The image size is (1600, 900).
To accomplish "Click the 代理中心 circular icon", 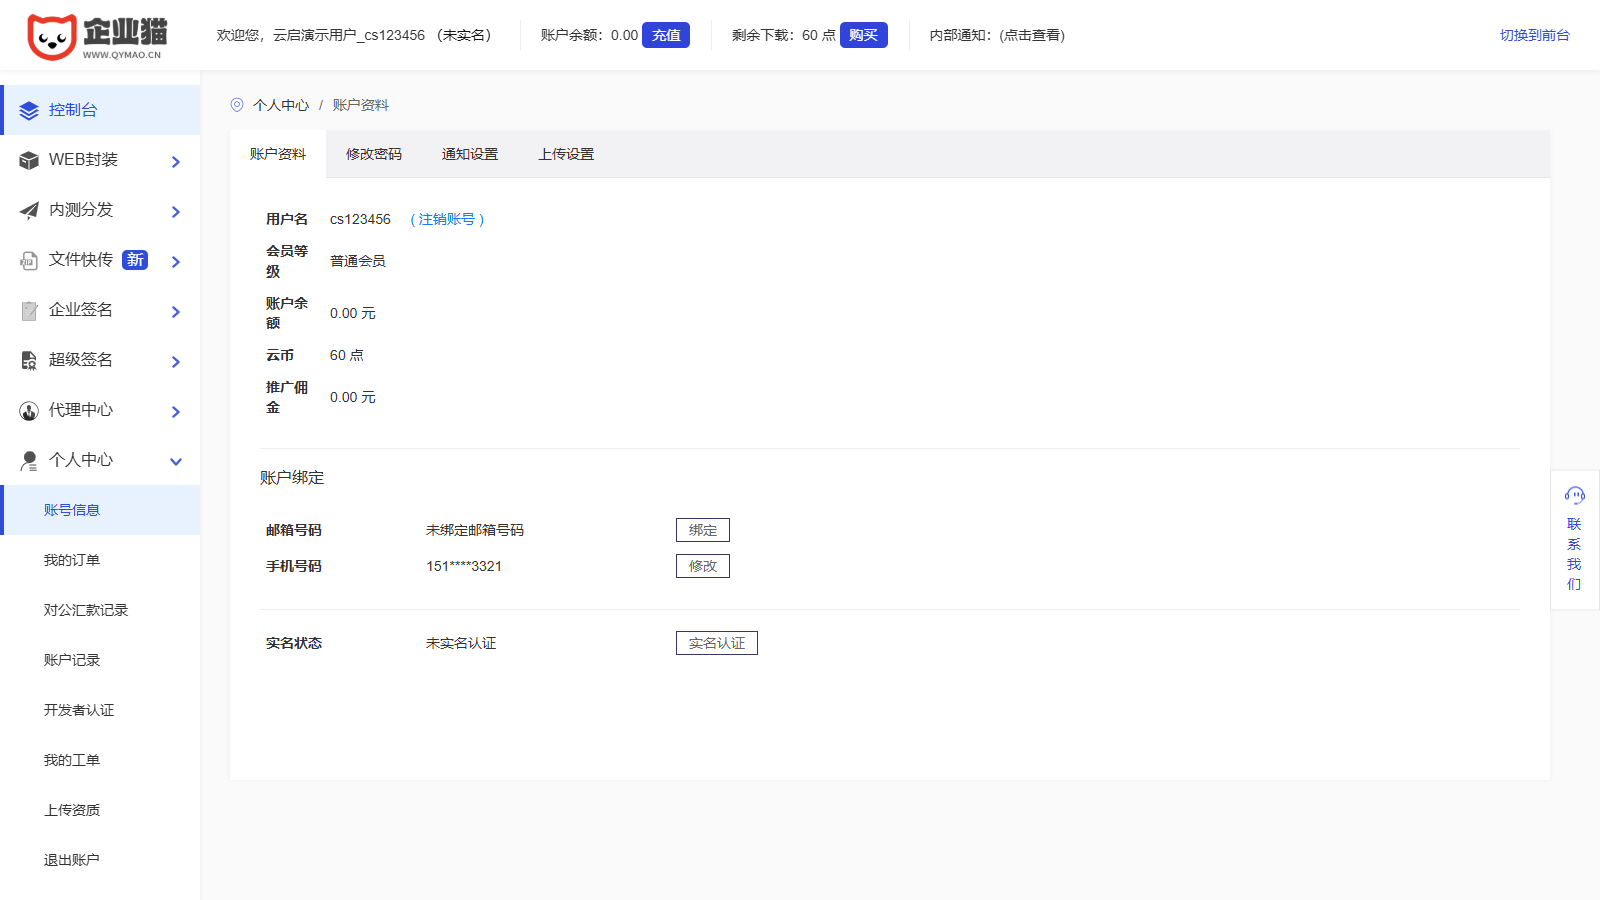I will click(29, 410).
